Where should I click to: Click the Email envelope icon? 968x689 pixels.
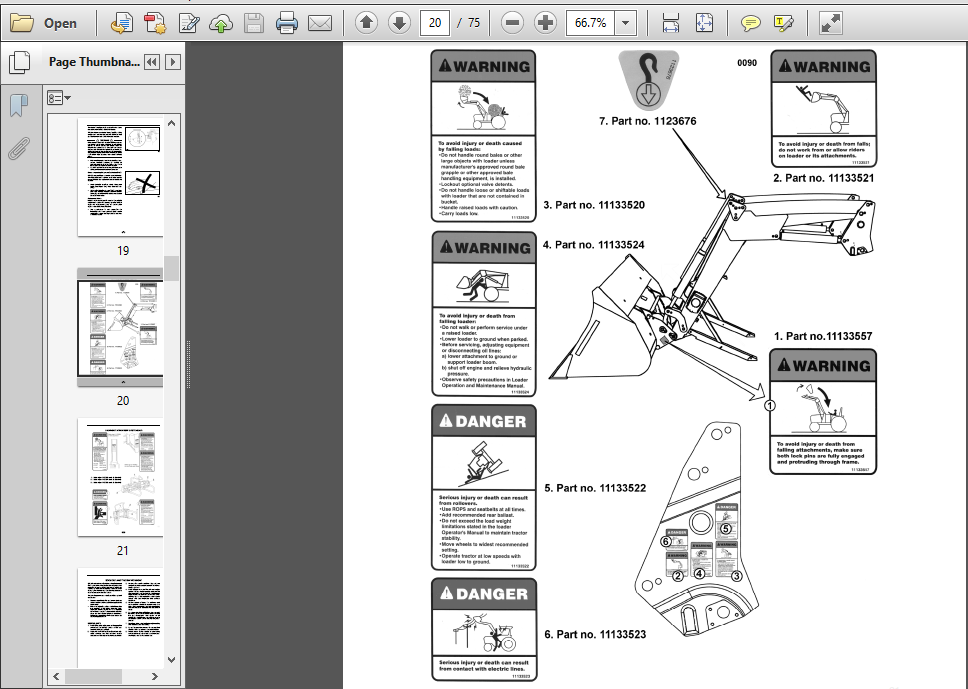click(320, 23)
